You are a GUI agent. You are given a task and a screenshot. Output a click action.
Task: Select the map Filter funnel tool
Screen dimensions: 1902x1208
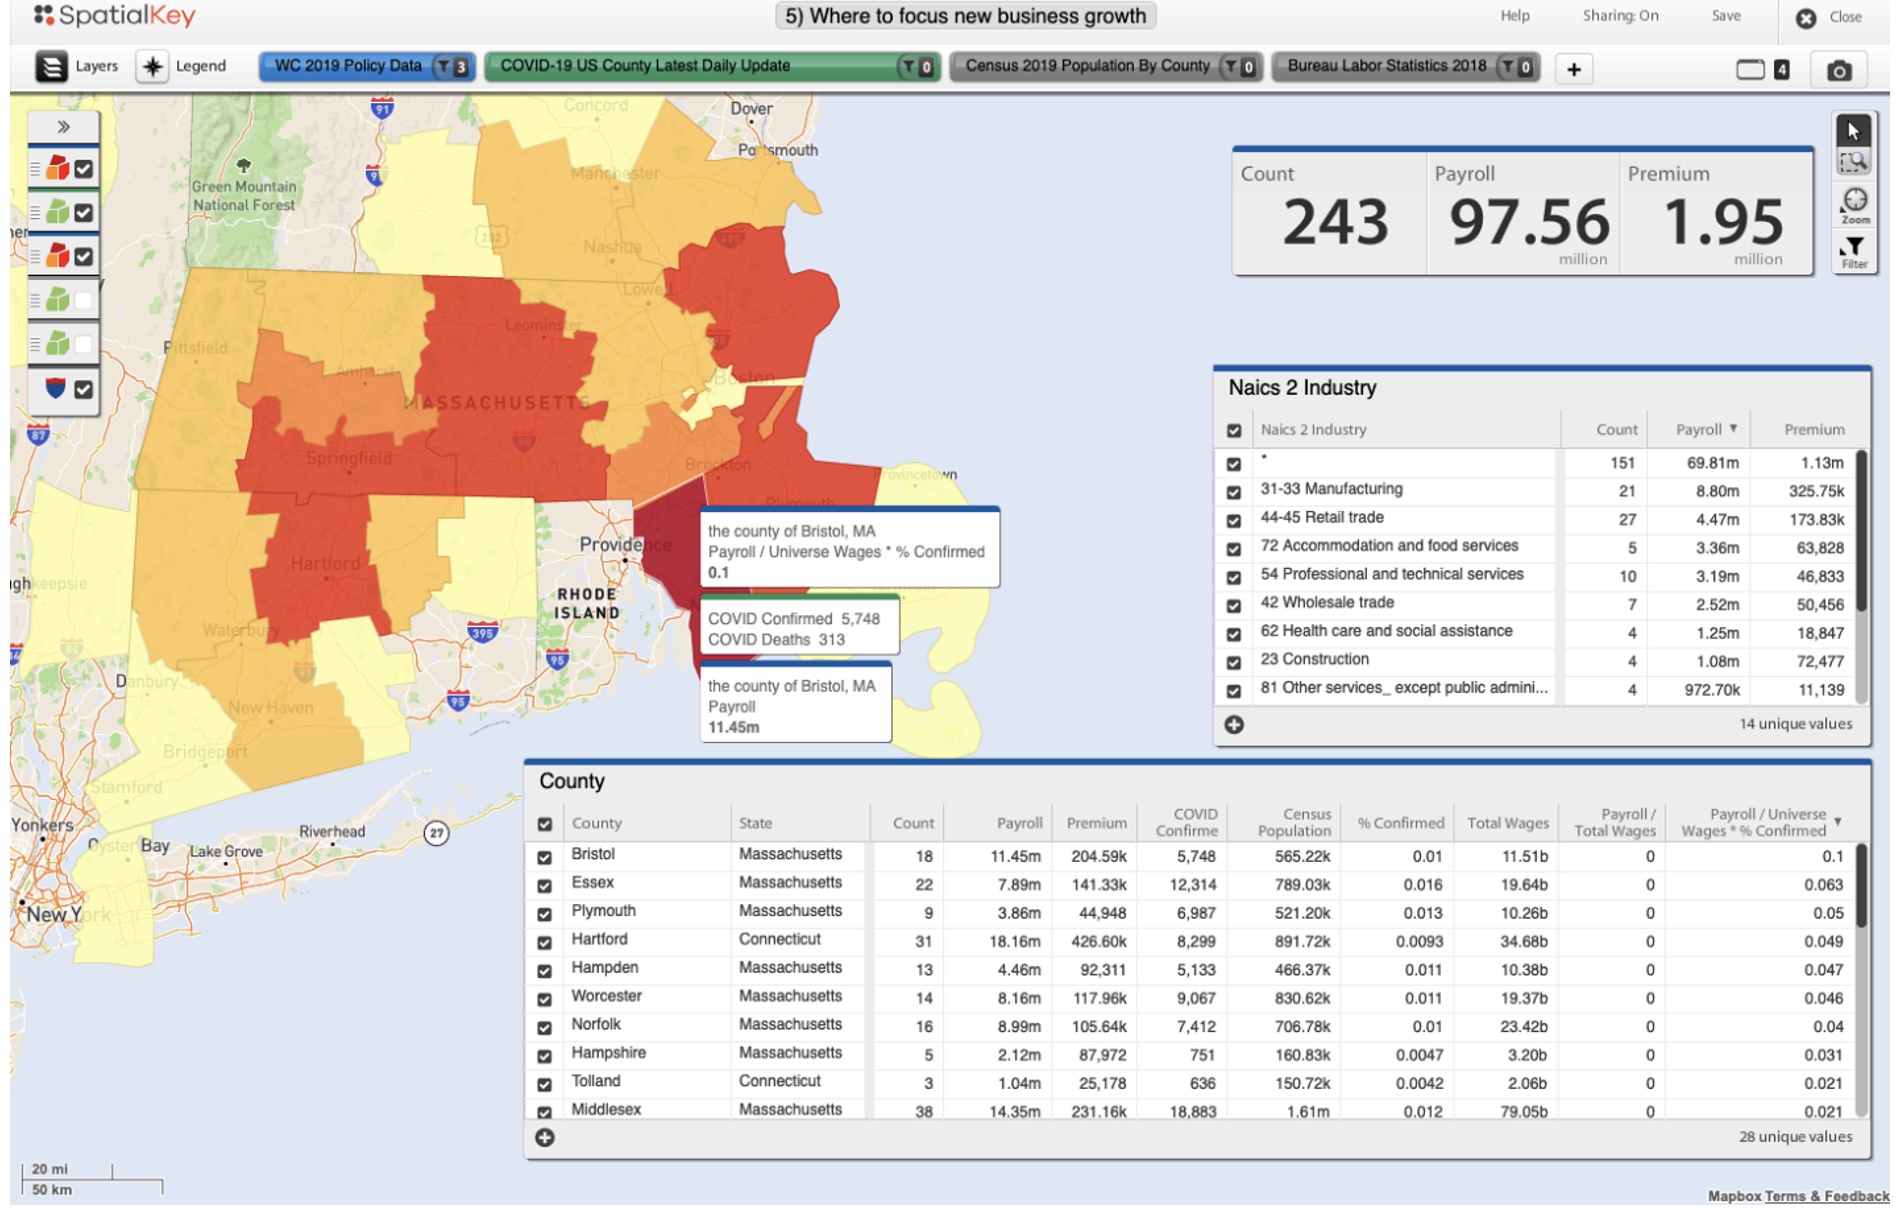tap(1854, 250)
